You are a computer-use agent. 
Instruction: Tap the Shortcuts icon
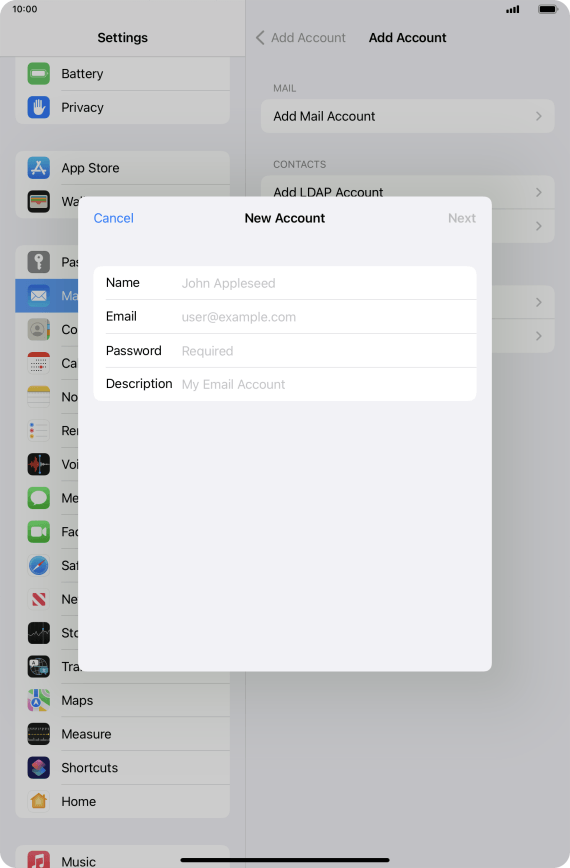click(39, 768)
